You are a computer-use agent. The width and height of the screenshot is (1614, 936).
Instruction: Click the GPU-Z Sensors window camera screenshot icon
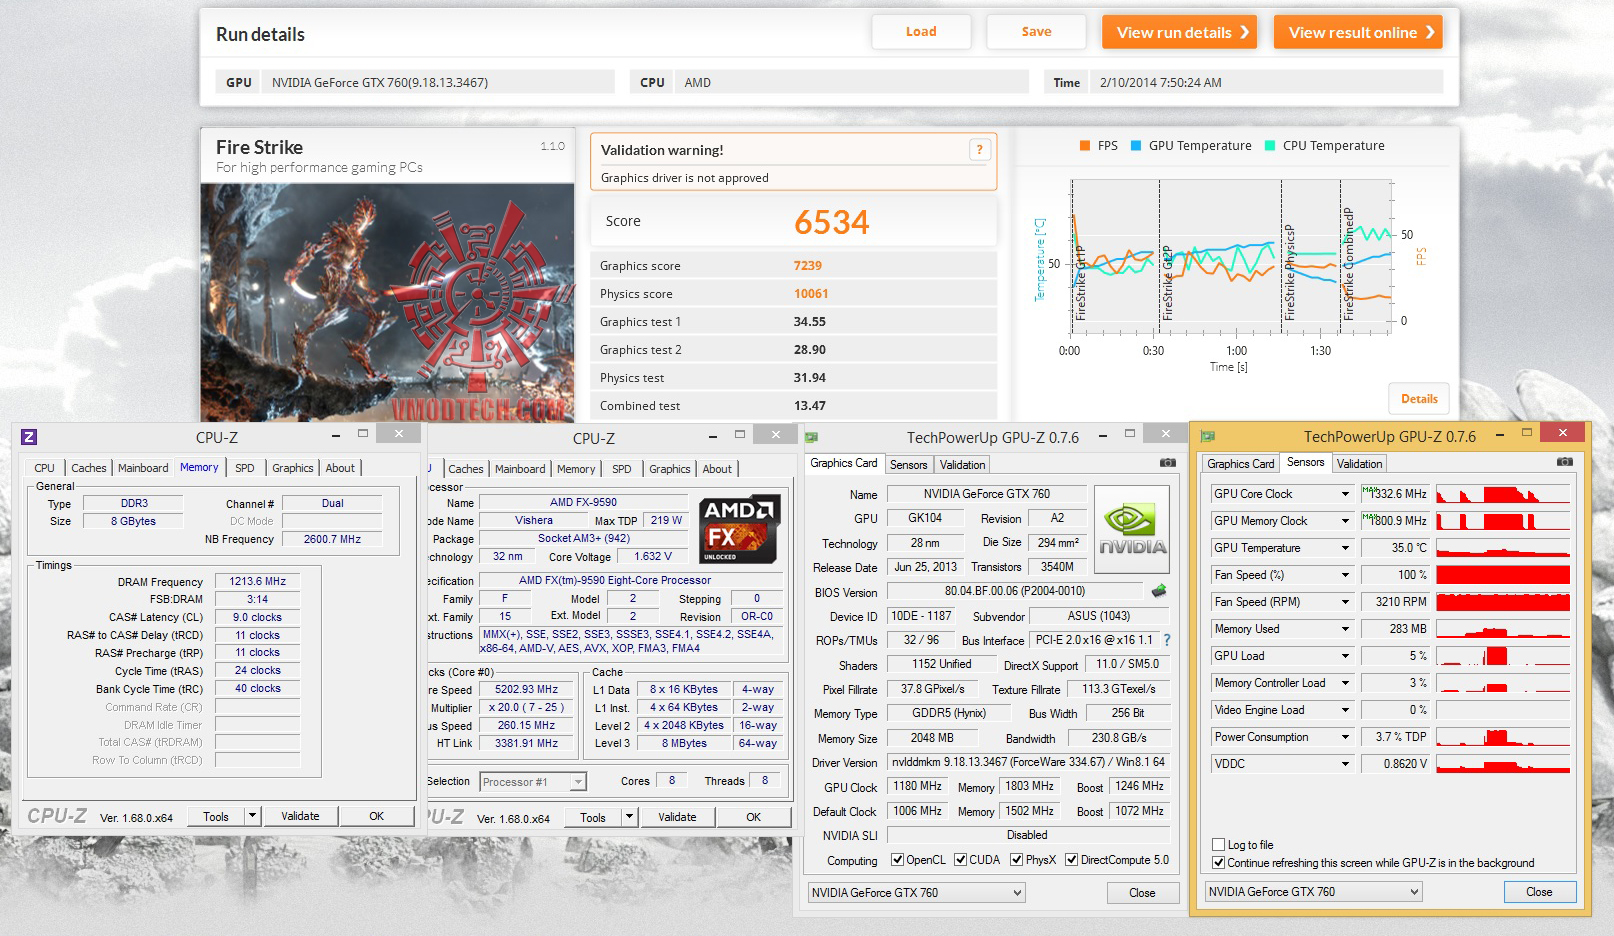(x=1565, y=462)
